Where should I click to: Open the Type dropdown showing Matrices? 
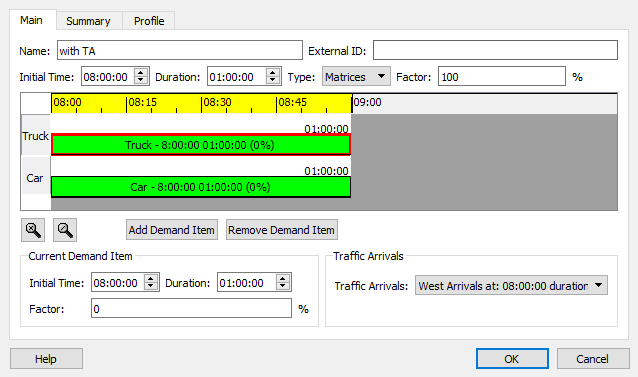pyautogui.click(x=356, y=76)
